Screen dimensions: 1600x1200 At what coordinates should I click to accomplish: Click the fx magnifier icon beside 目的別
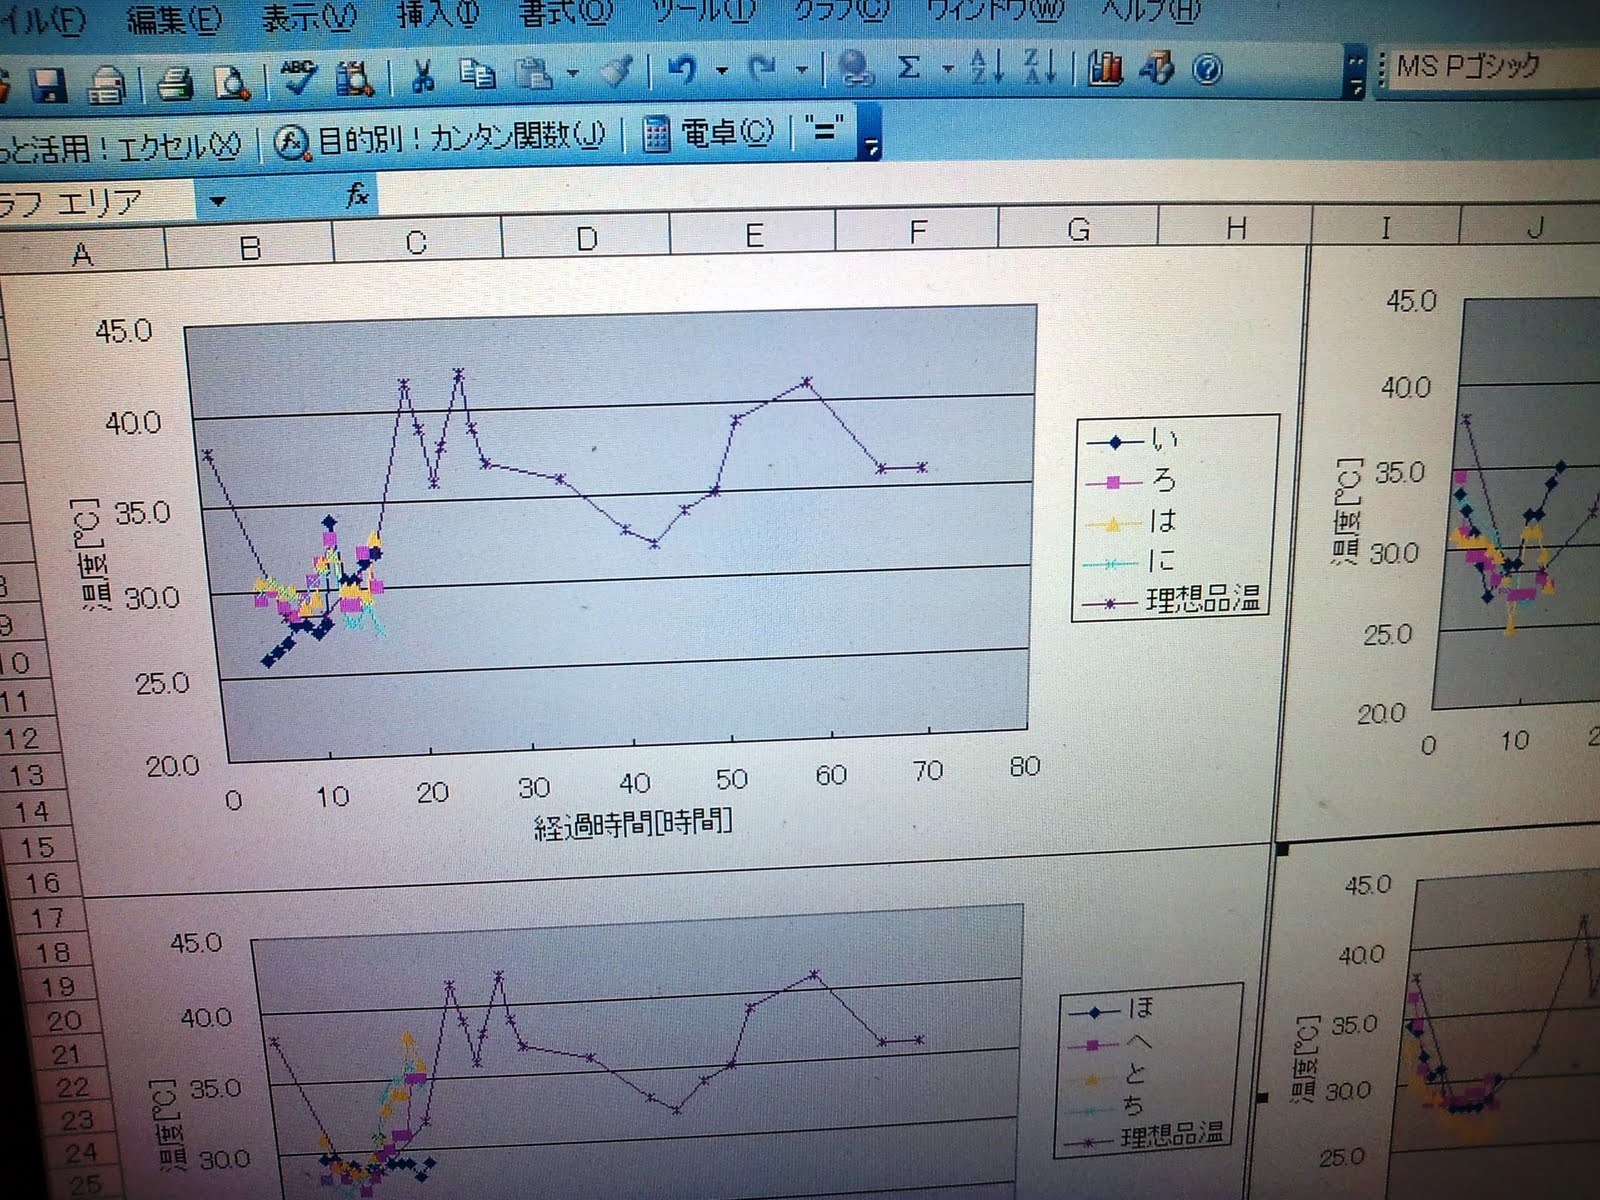291,143
